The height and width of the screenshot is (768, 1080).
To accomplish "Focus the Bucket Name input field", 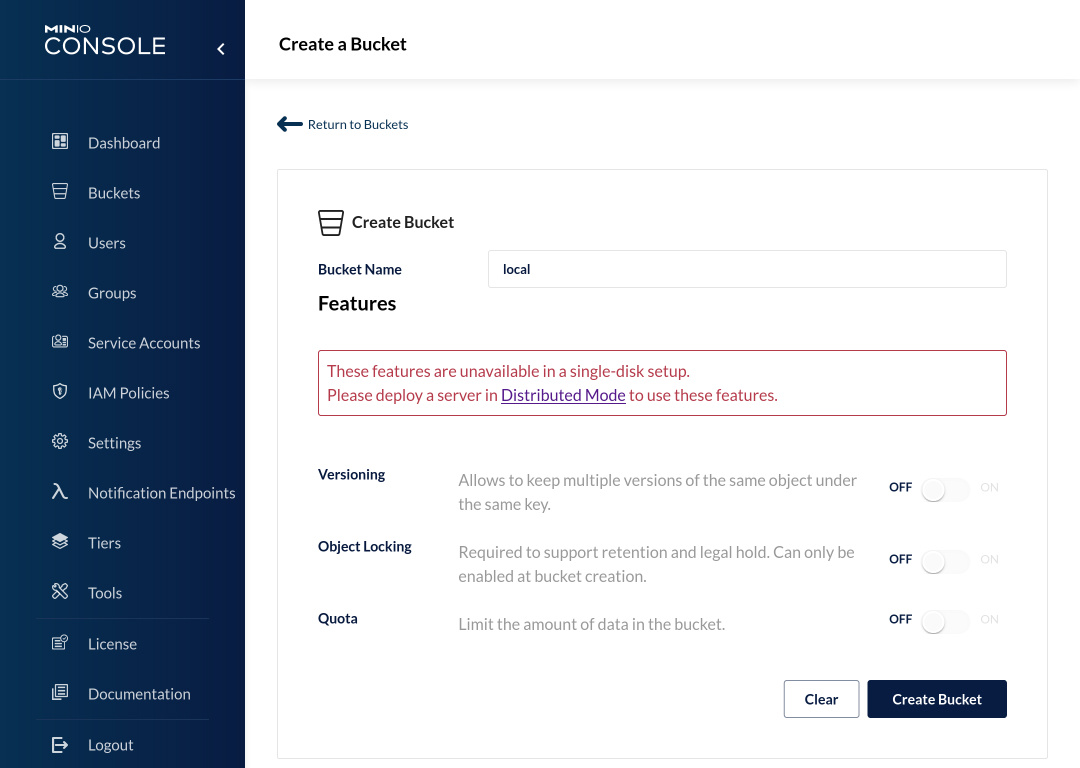I will pos(747,269).
